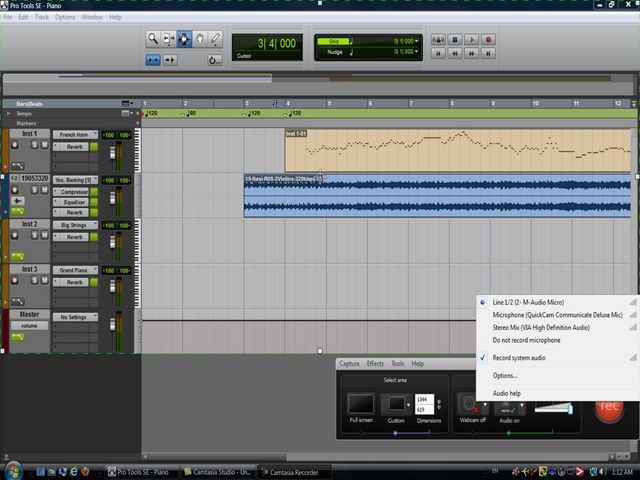The image size is (640, 480).
Task: Click the Compressor insert button
Action: coord(74,191)
